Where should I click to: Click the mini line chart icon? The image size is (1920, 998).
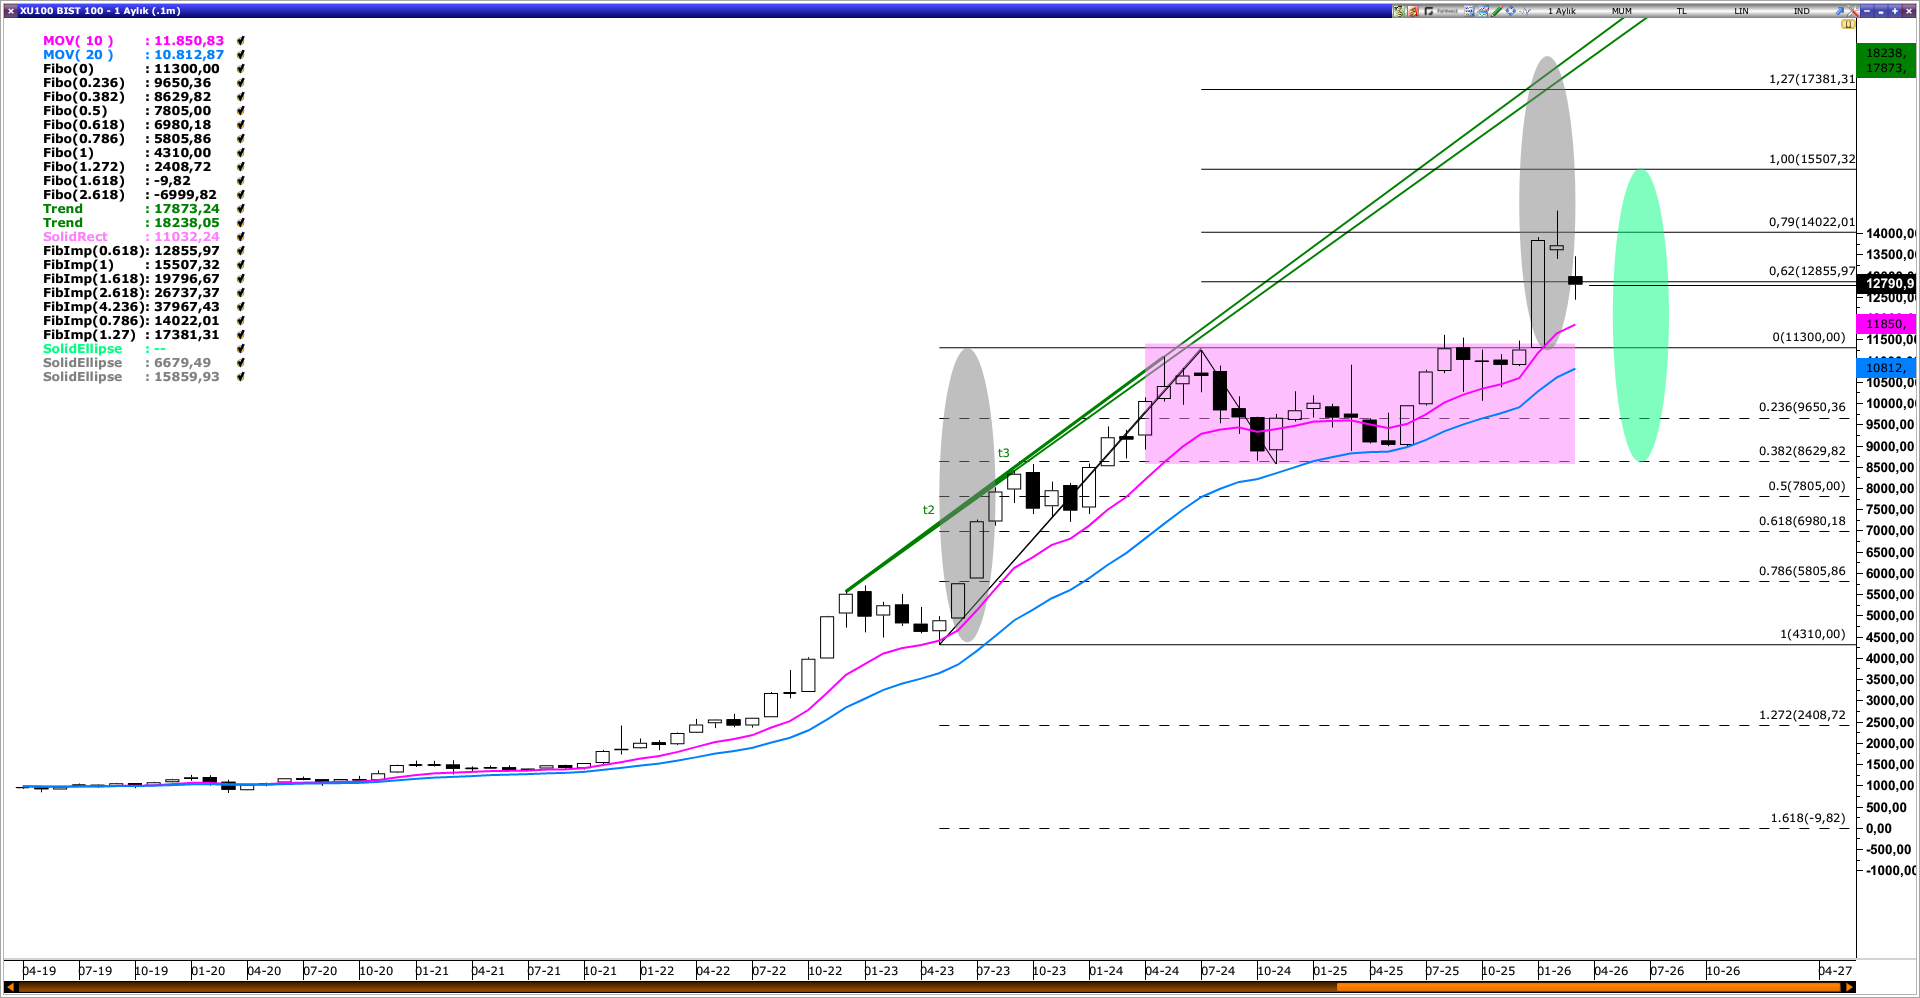[1483, 11]
